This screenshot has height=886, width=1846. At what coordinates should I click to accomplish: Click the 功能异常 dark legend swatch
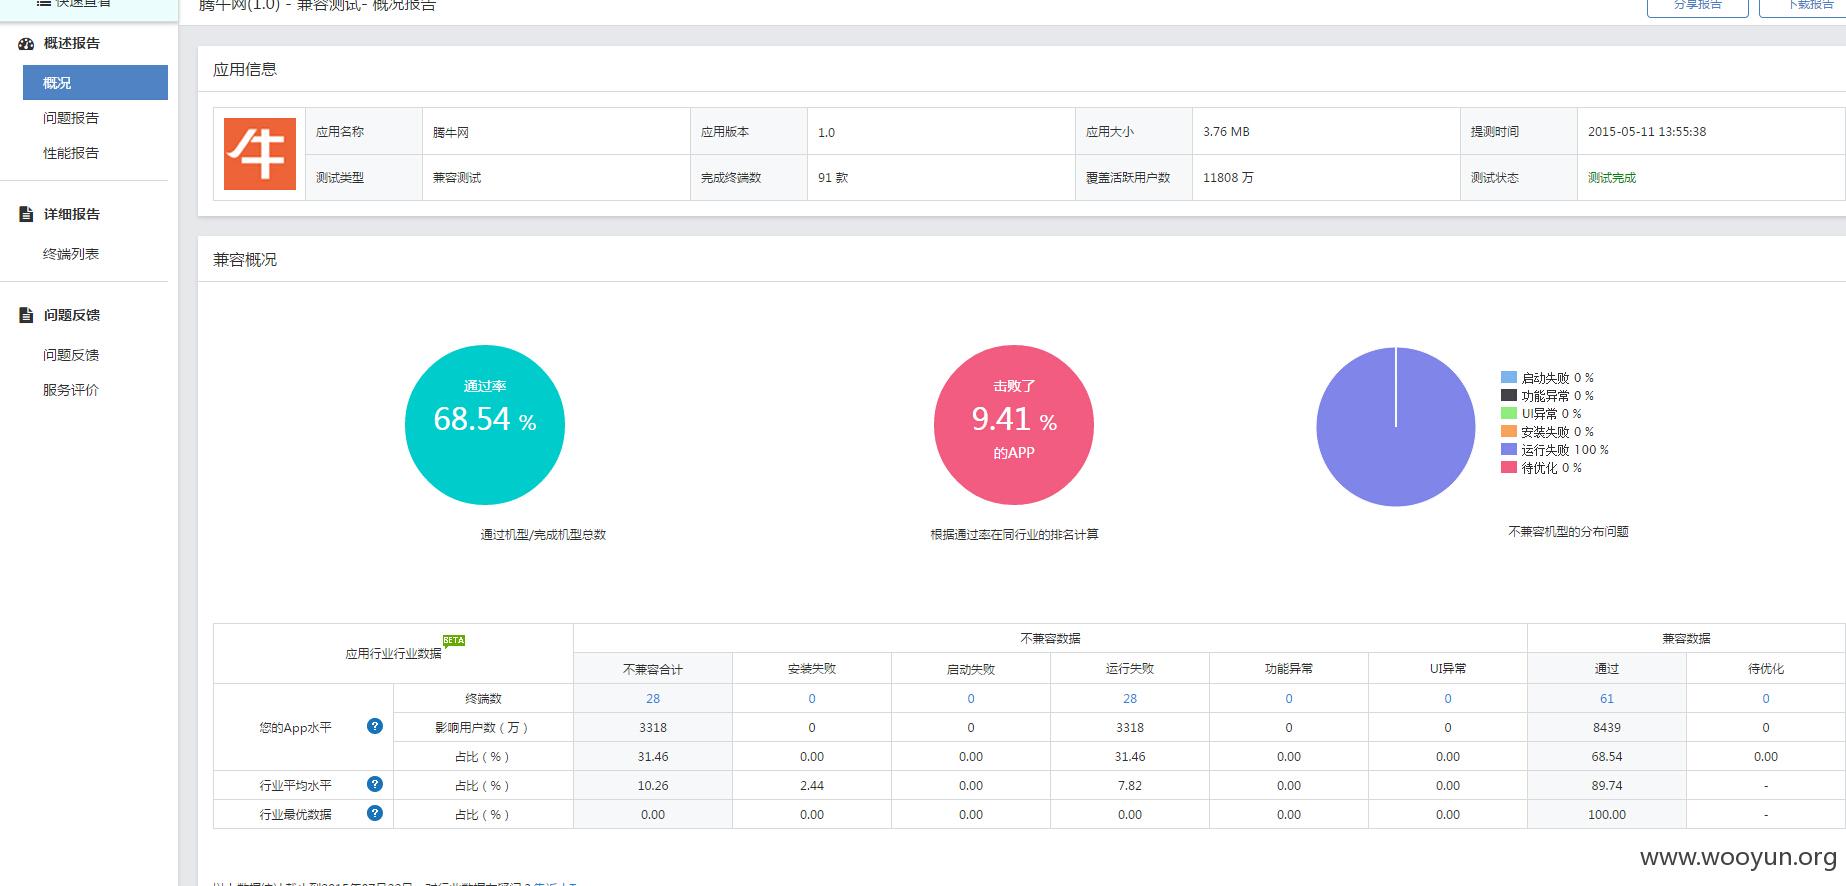(x=1509, y=395)
